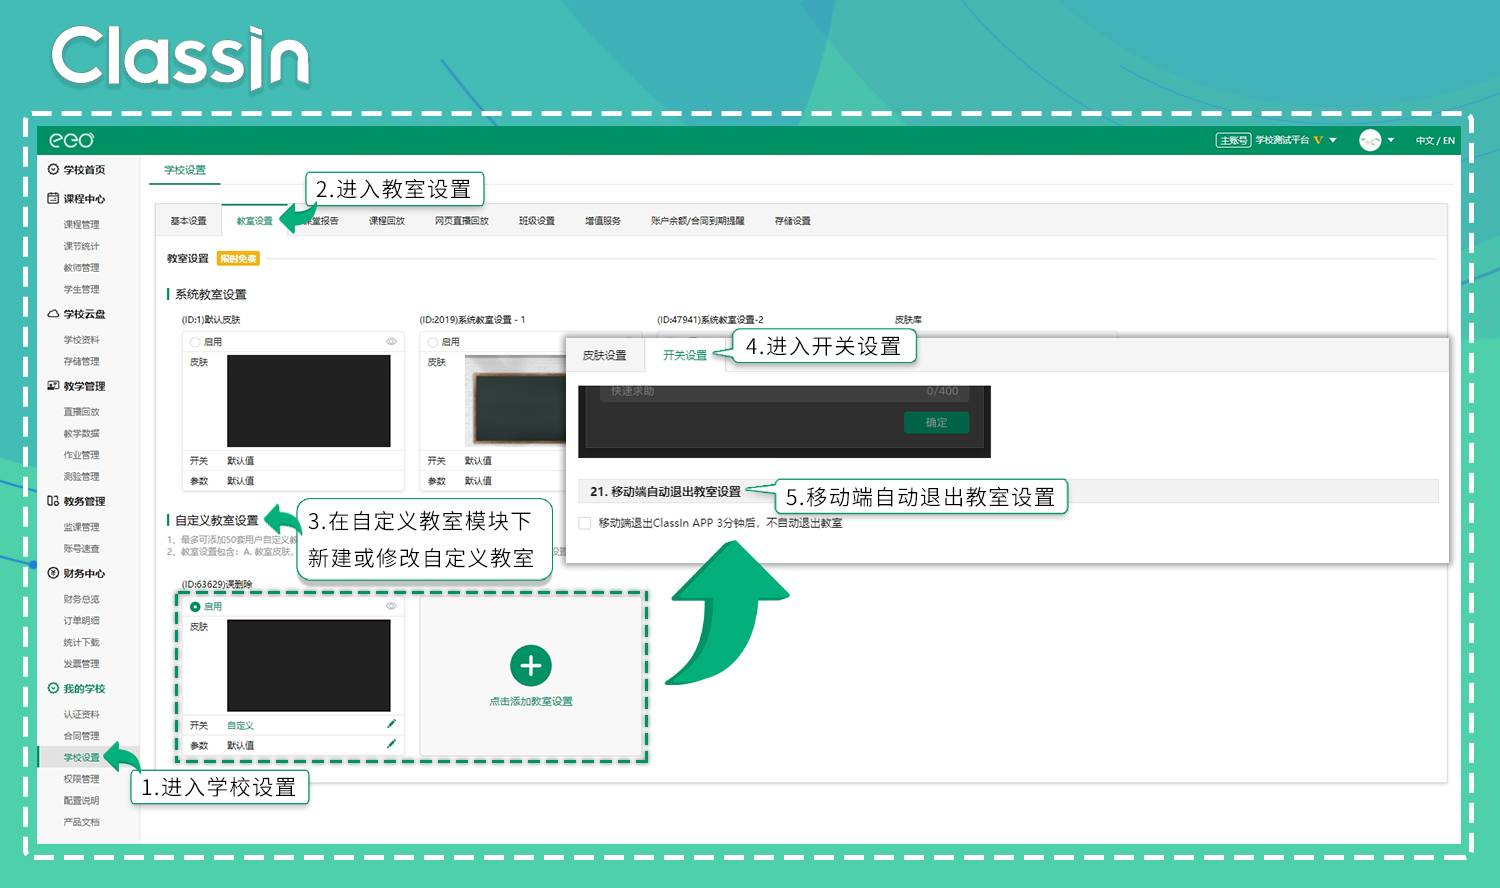Expand the 学校云盘 sidebar section
This screenshot has height=888, width=1500.
[x=84, y=314]
